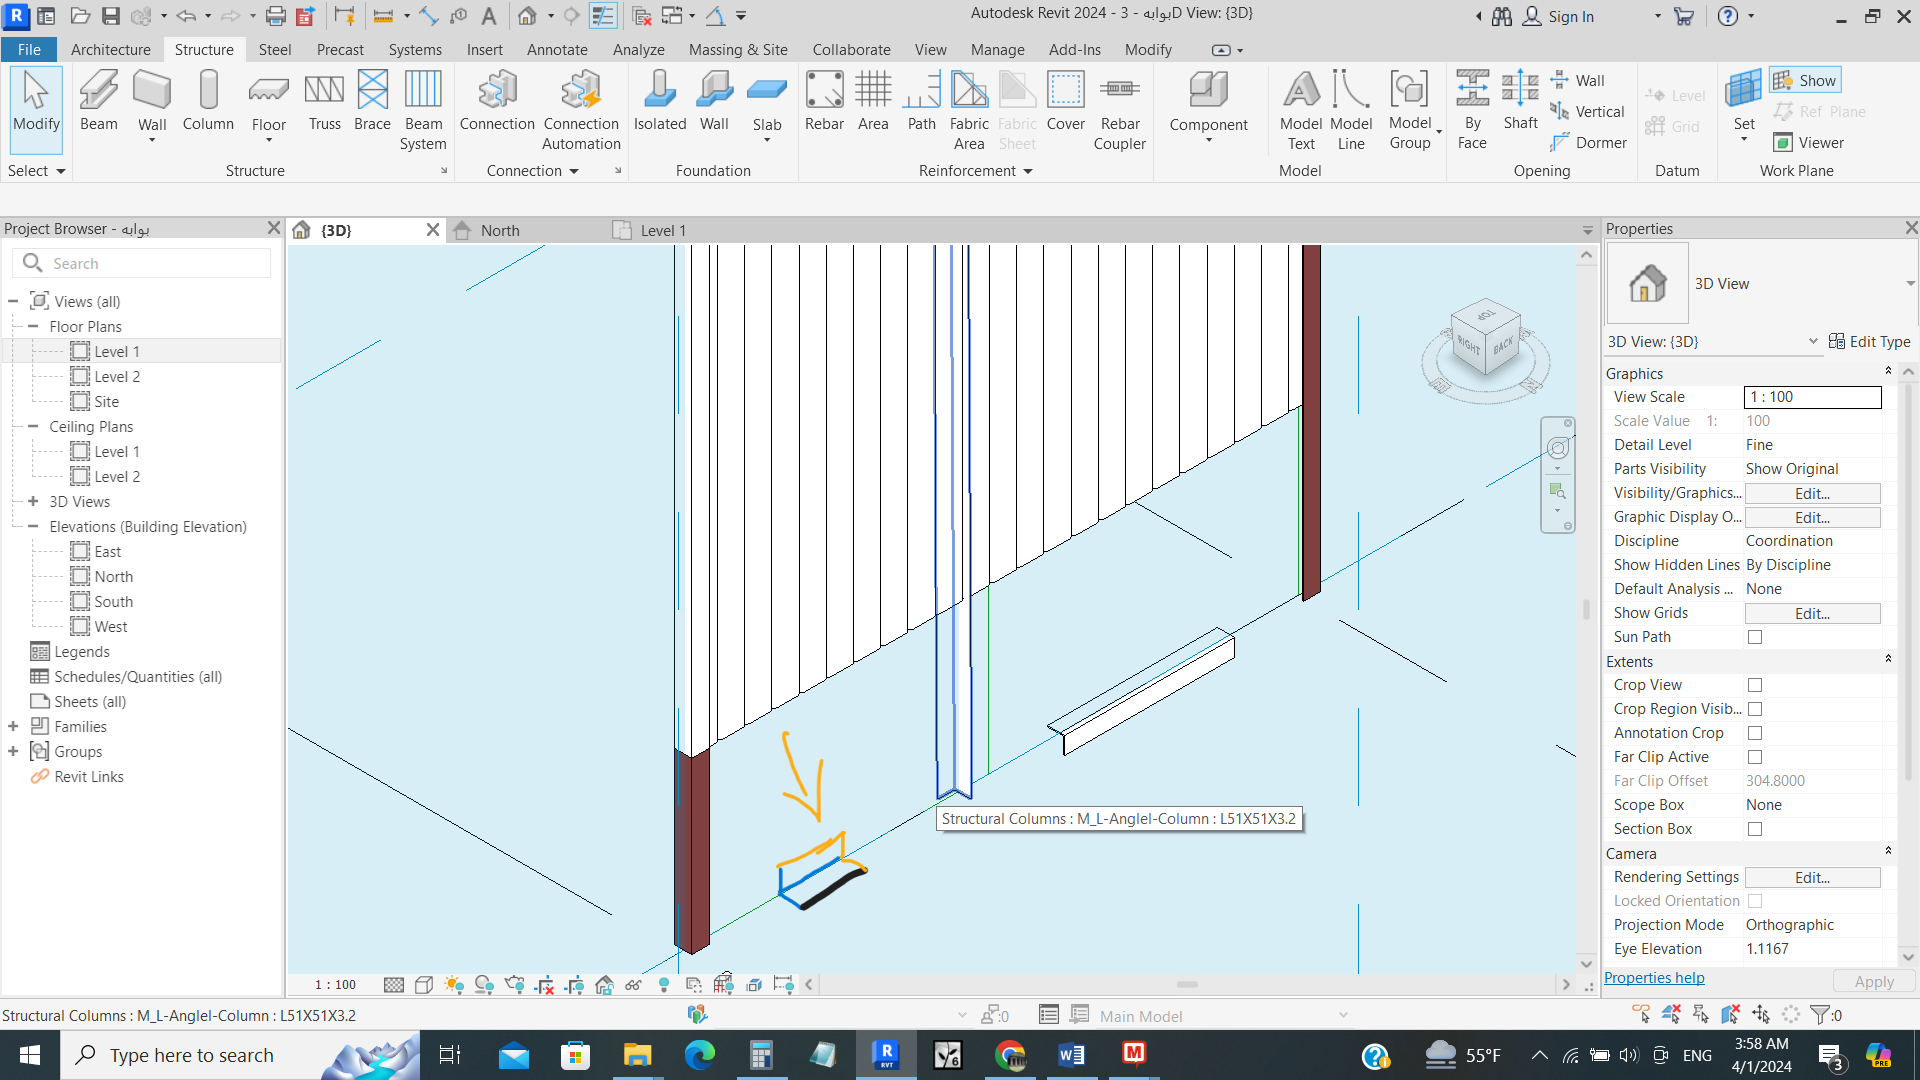1920x1080 pixels.
Task: Click the Apply button in Properties
Action: [x=1874, y=981]
